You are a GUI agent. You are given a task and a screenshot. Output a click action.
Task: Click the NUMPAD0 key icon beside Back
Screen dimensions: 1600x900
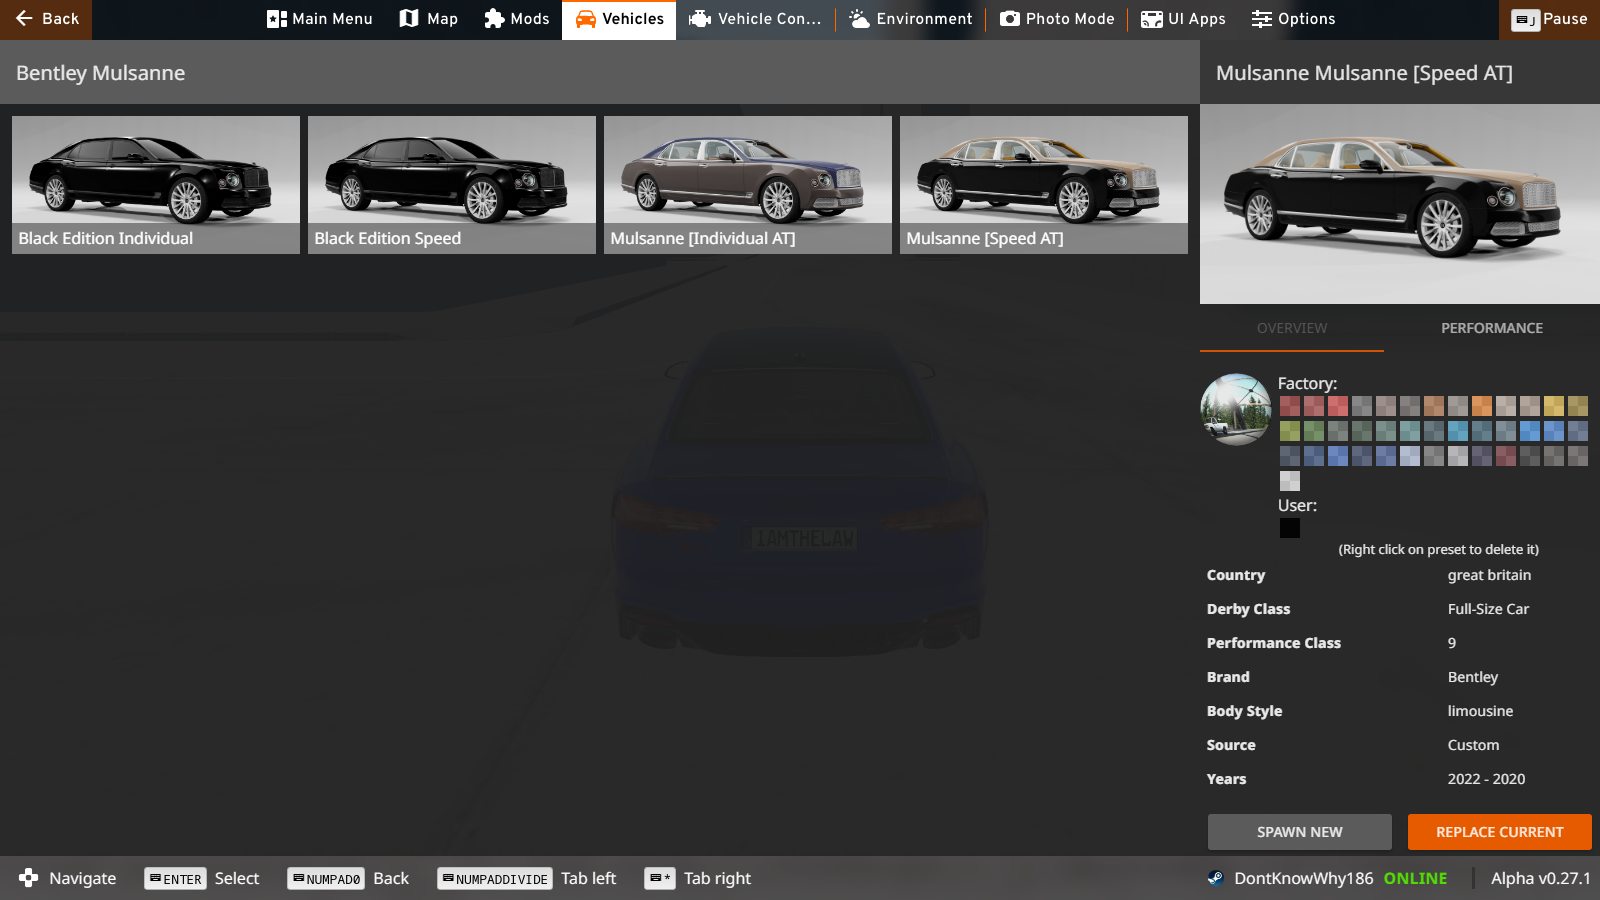325,878
